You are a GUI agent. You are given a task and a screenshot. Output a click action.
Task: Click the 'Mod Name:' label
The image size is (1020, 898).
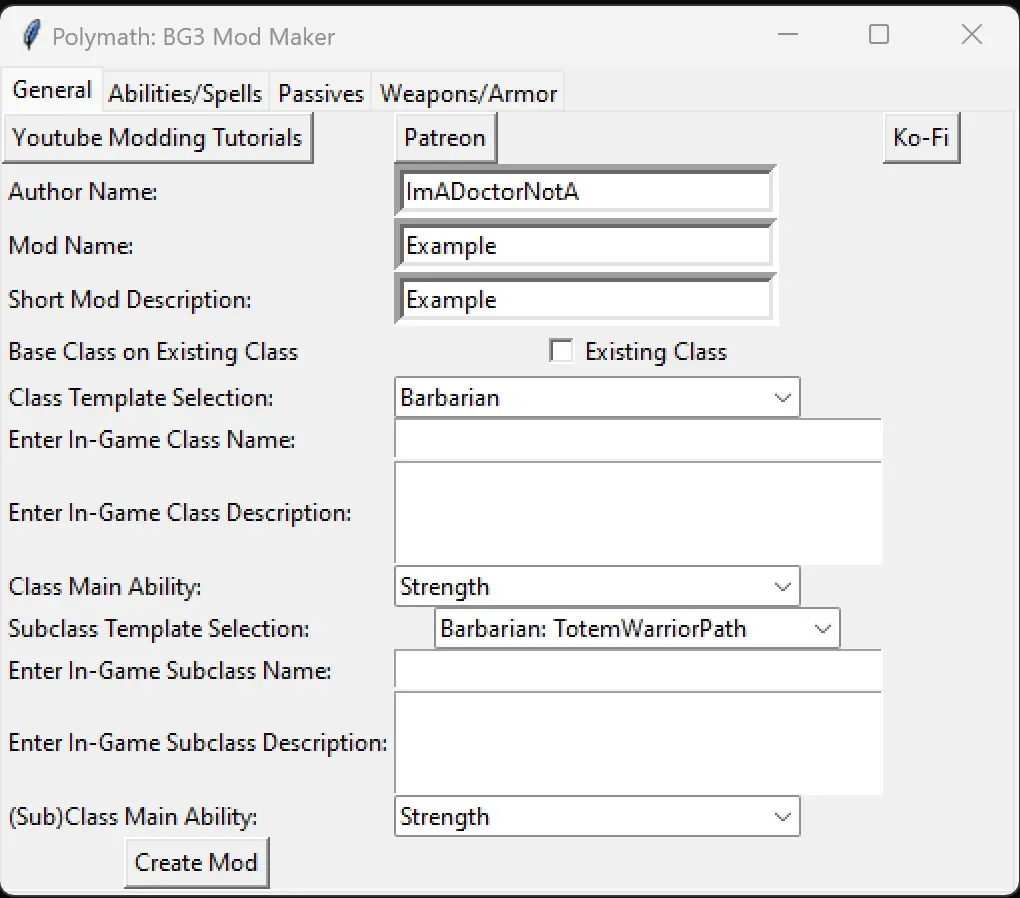point(71,245)
